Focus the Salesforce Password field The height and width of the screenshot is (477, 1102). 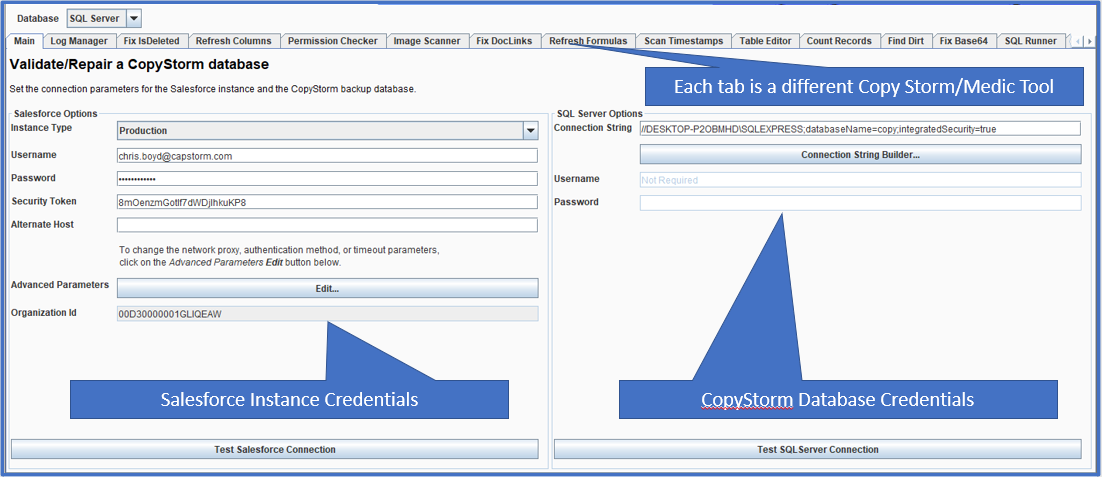click(328, 178)
